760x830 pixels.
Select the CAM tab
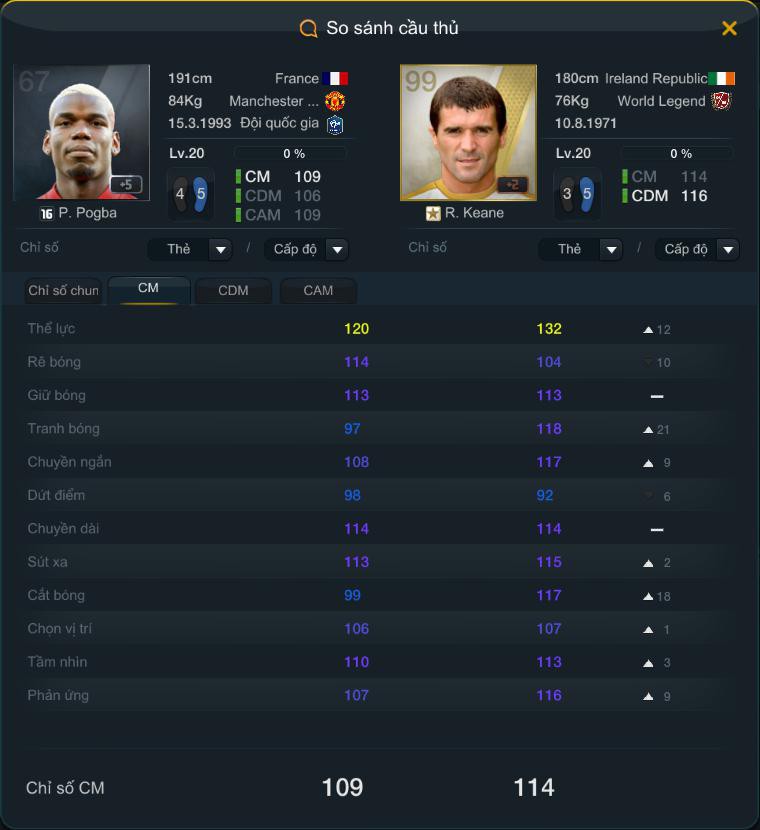(x=318, y=291)
